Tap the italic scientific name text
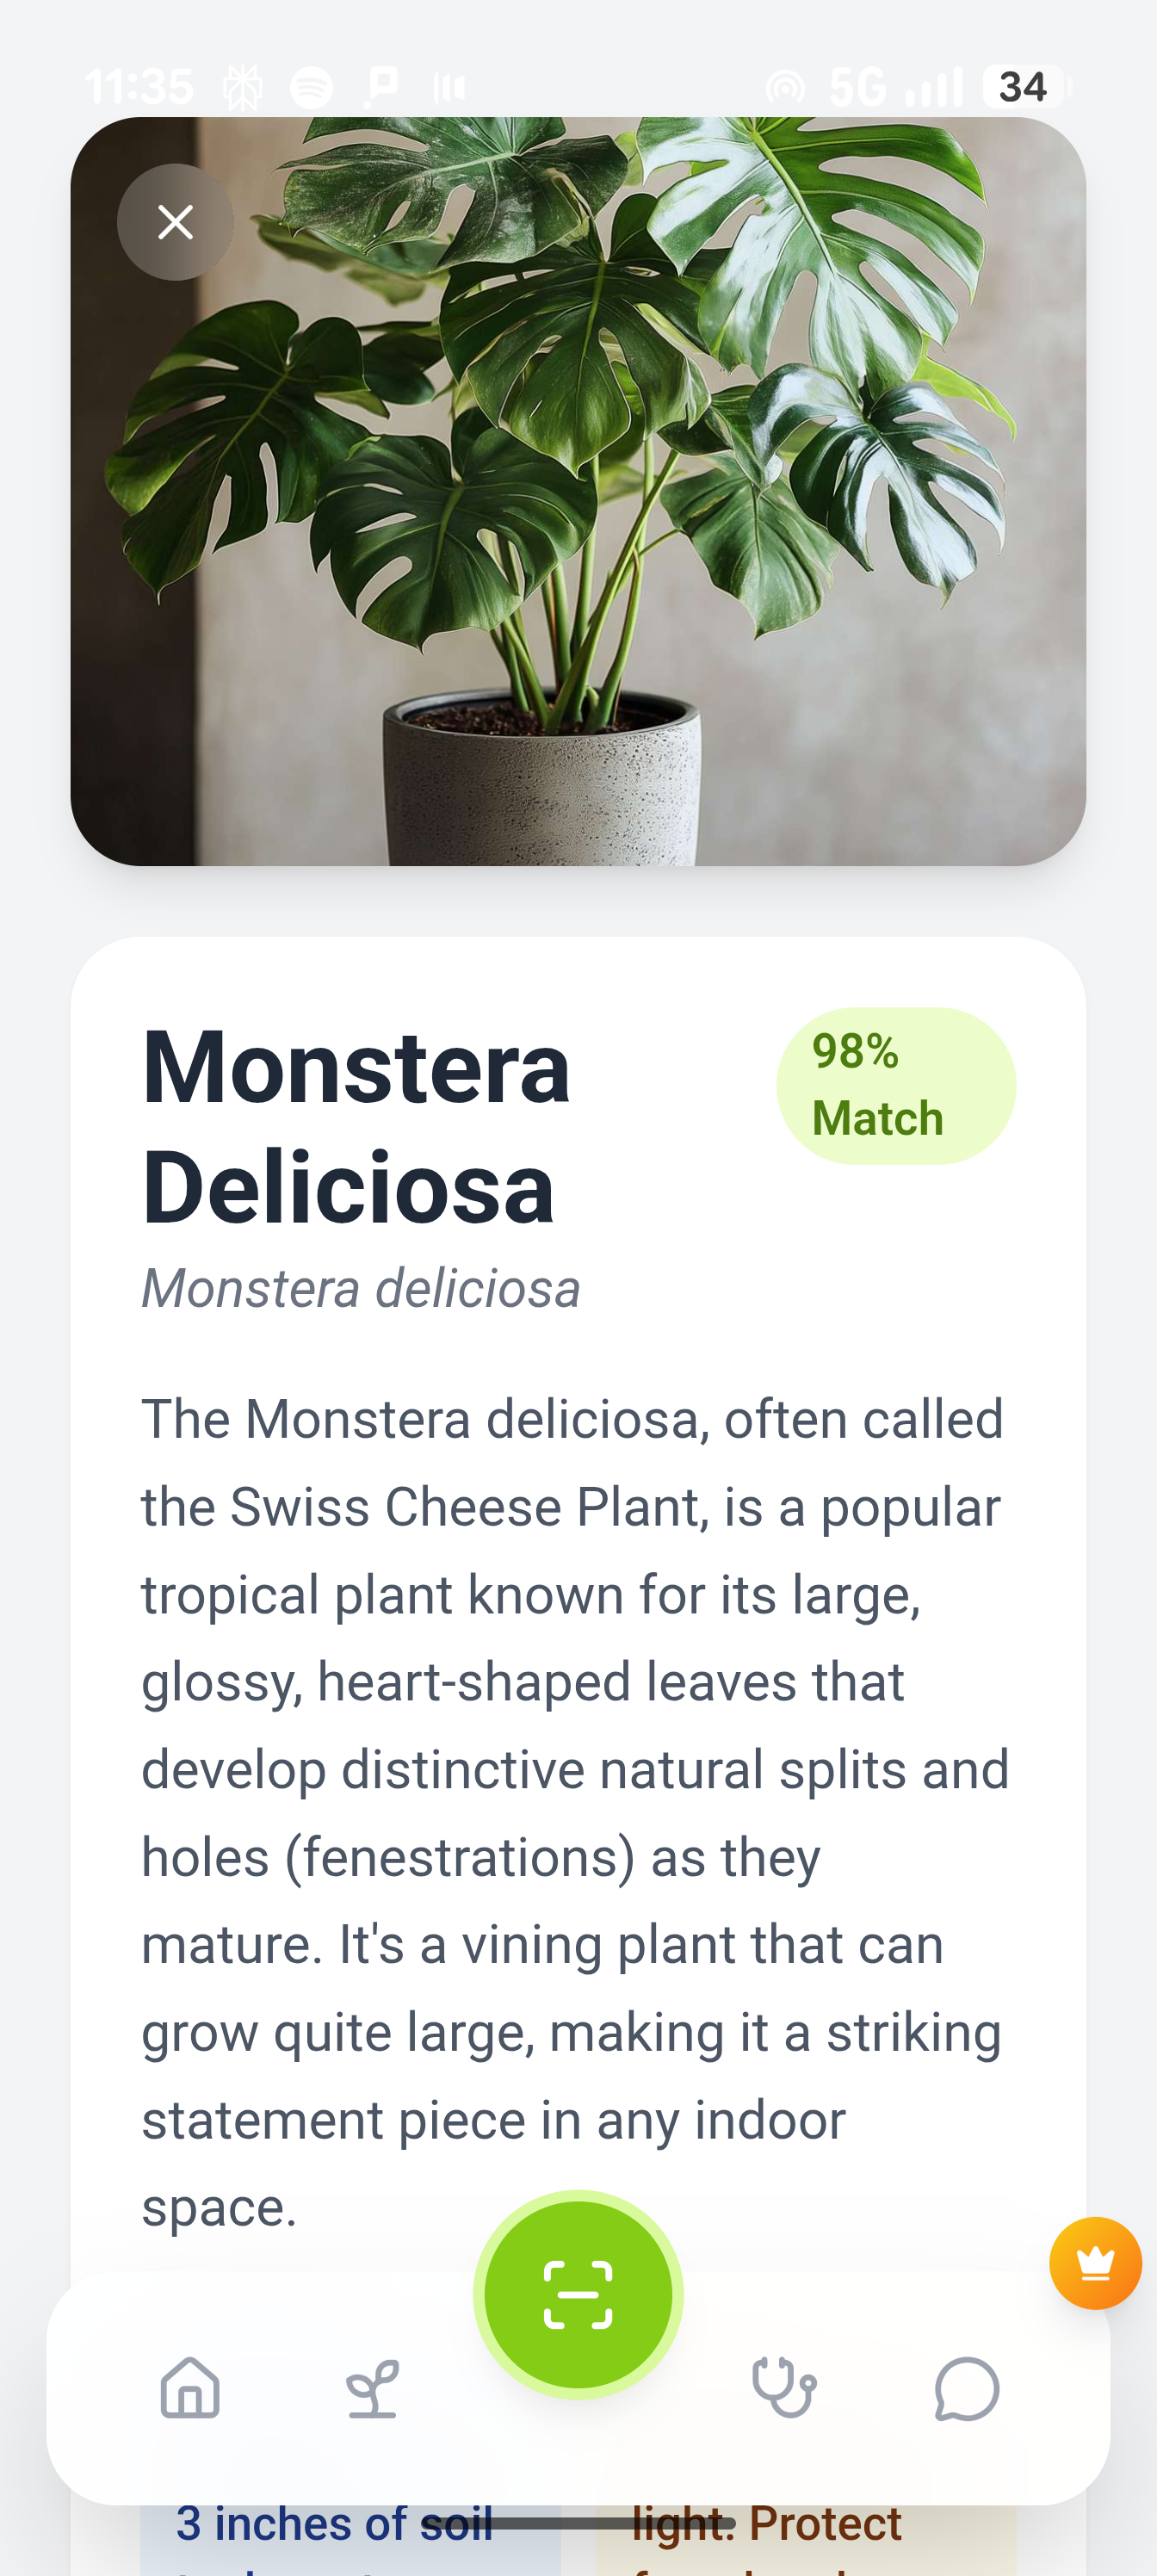The height and width of the screenshot is (2576, 1157). 362,1290
